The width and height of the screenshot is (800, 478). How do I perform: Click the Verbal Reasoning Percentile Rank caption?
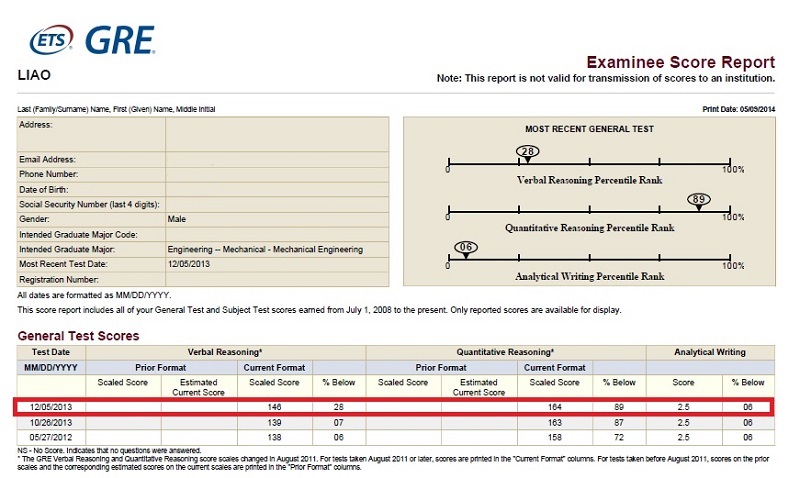pos(589,180)
